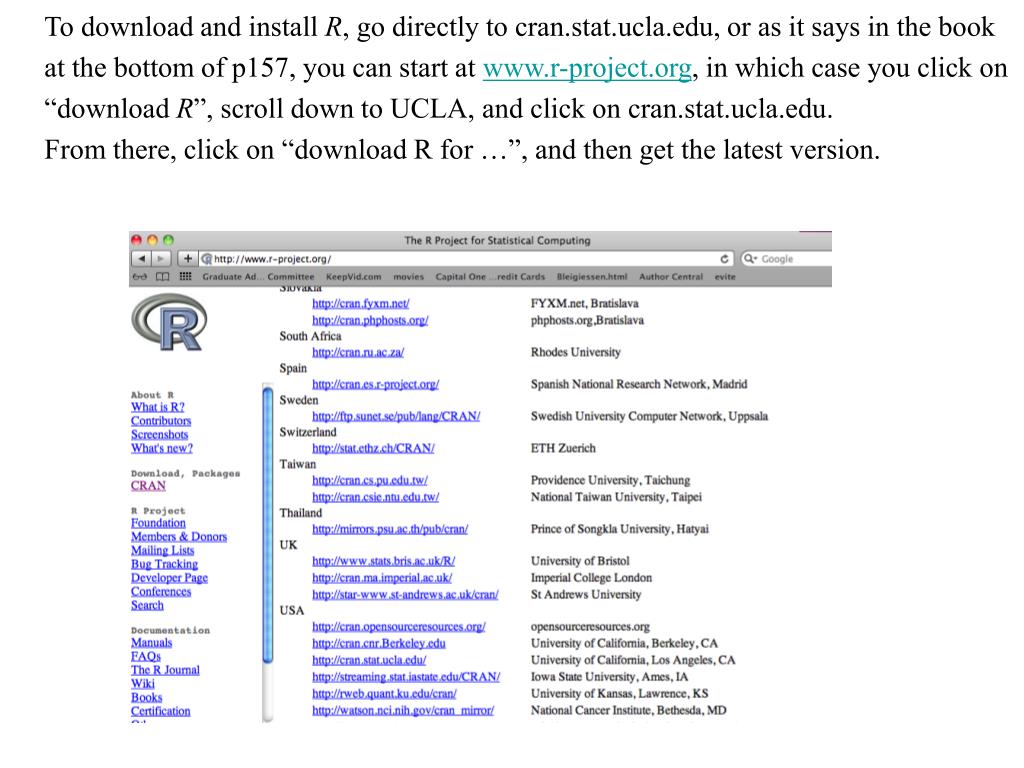
Task: Open the Contributors sidebar link
Action: tap(161, 421)
